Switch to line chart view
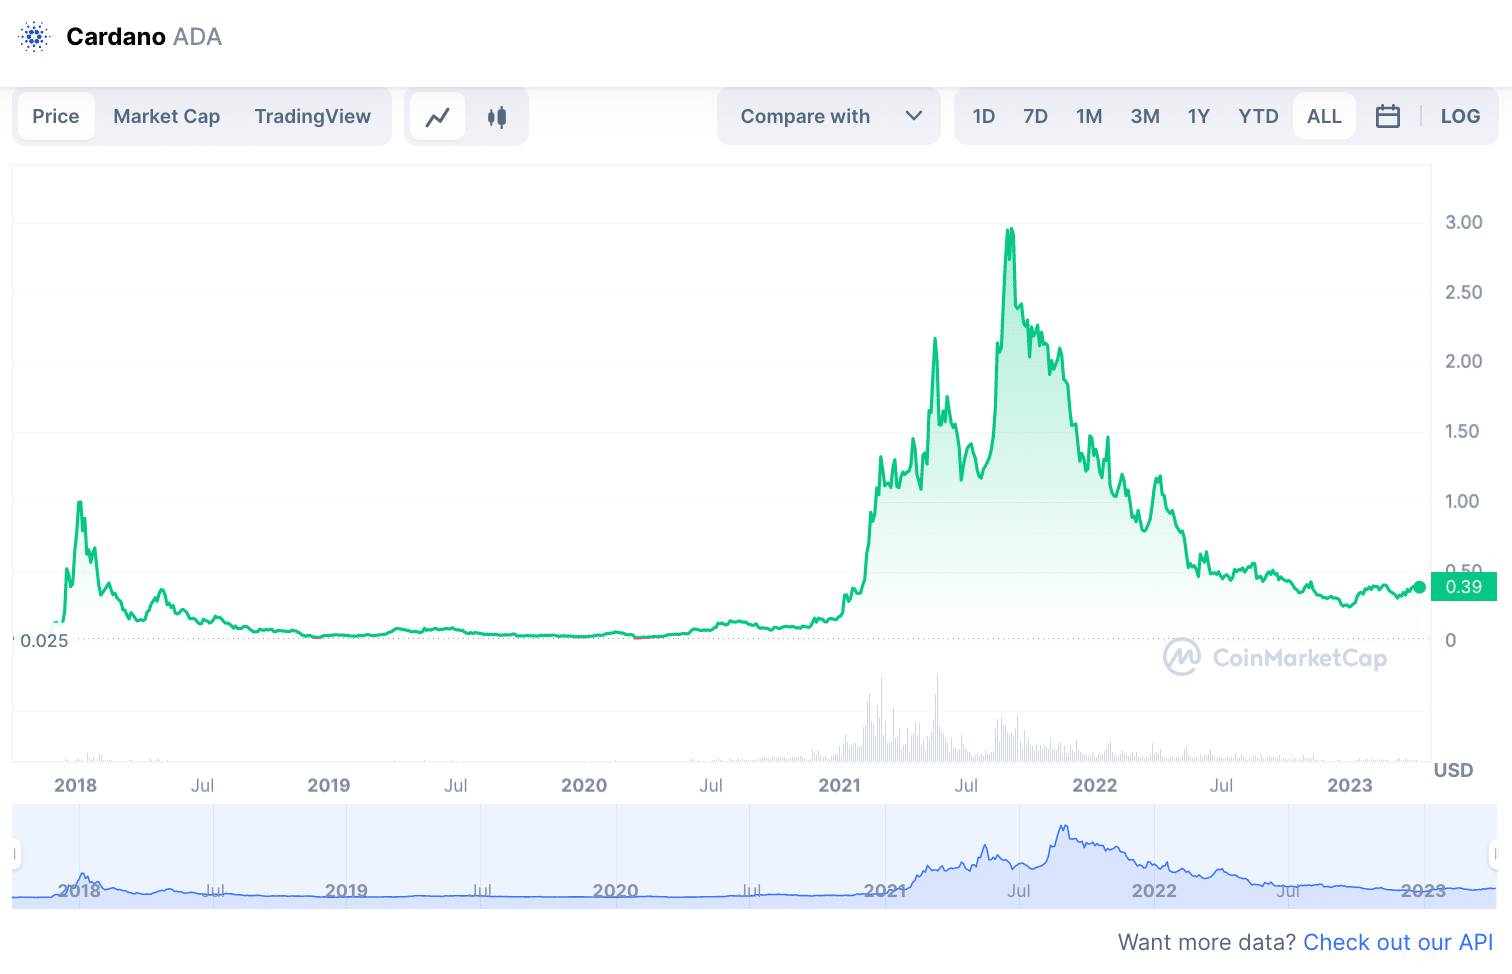This screenshot has width=1512, height=974. pyautogui.click(x=438, y=117)
